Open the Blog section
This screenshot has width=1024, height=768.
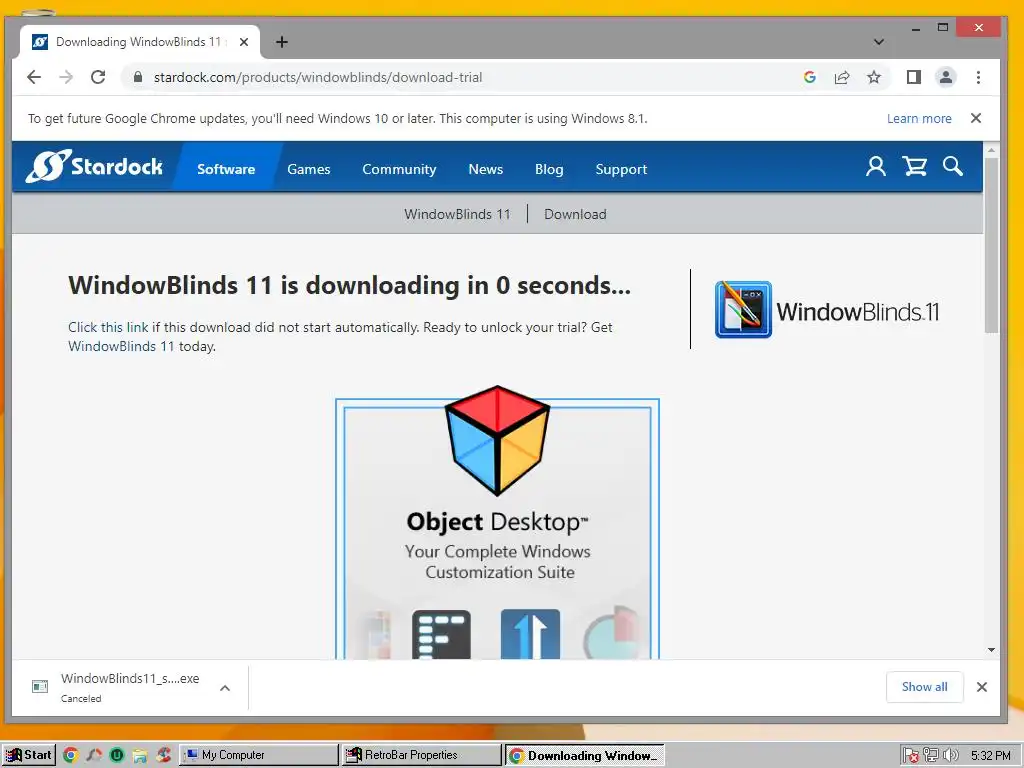pos(549,168)
